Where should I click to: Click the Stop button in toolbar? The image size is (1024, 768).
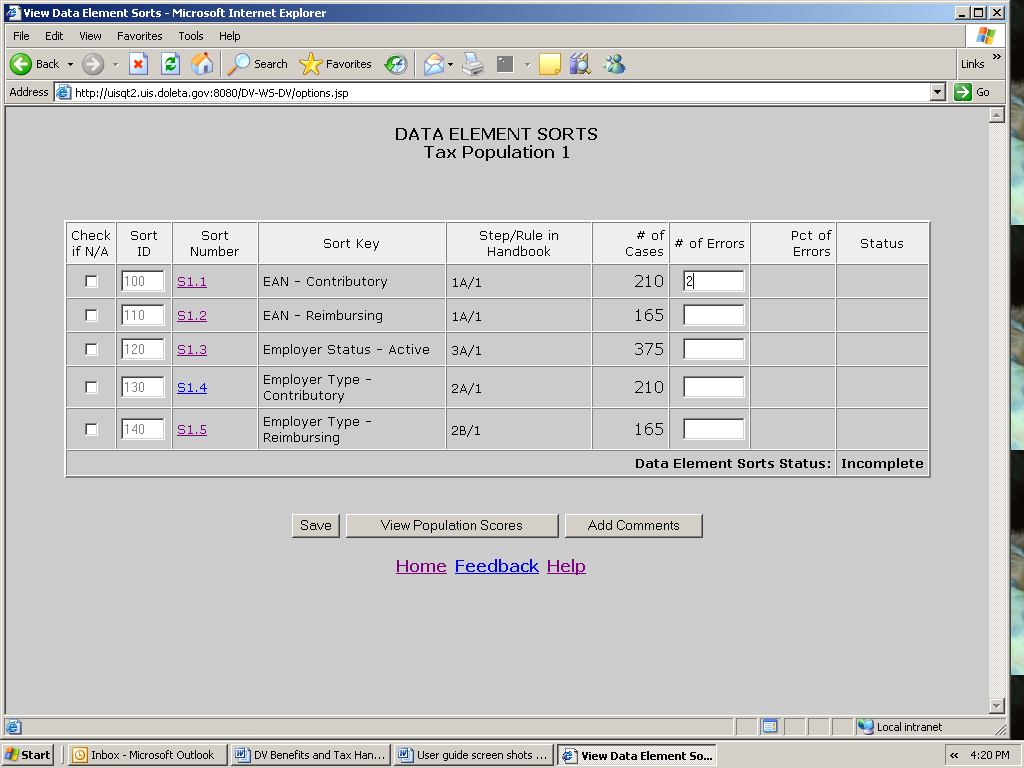(139, 64)
